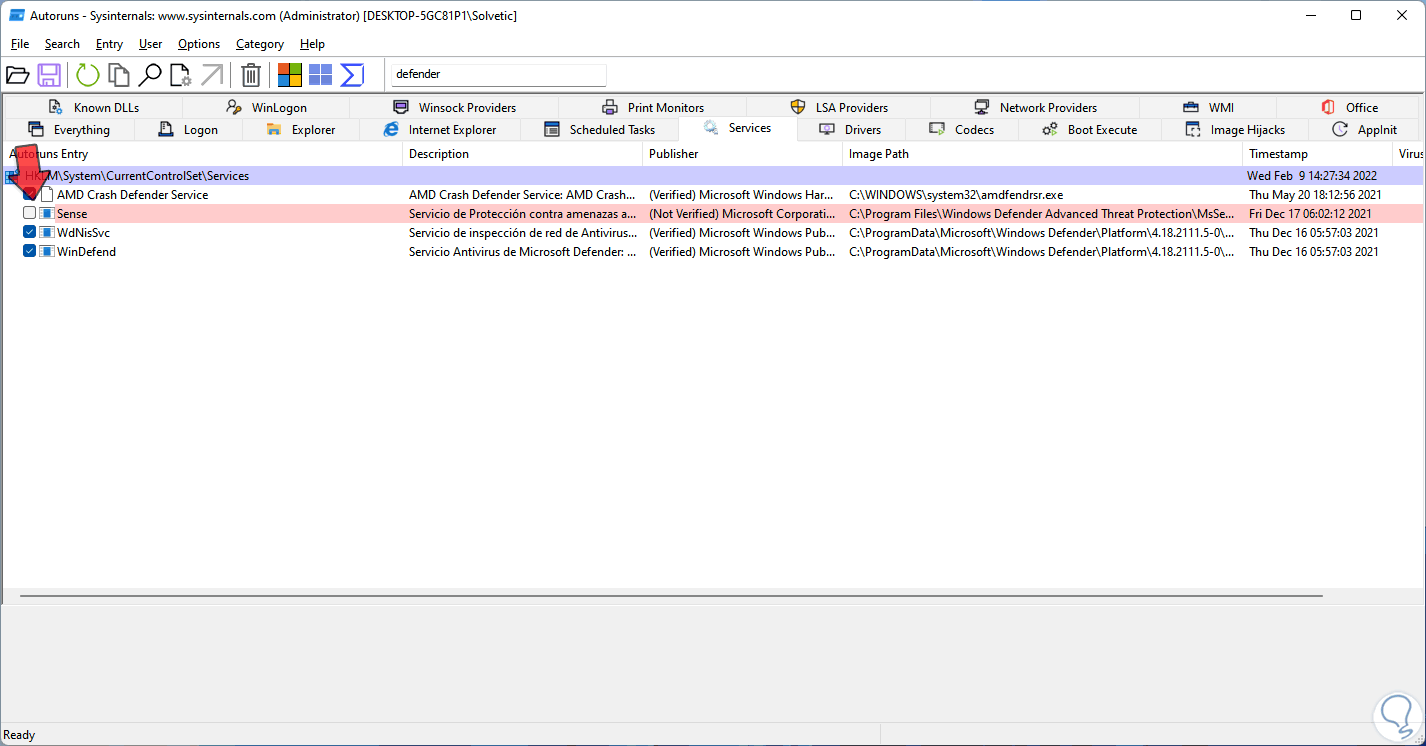Click the 'C:\WINDOWS\system32\amdfendrsr.exe' image path
Image resolution: width=1426 pixels, height=746 pixels.
pyautogui.click(x=956, y=195)
